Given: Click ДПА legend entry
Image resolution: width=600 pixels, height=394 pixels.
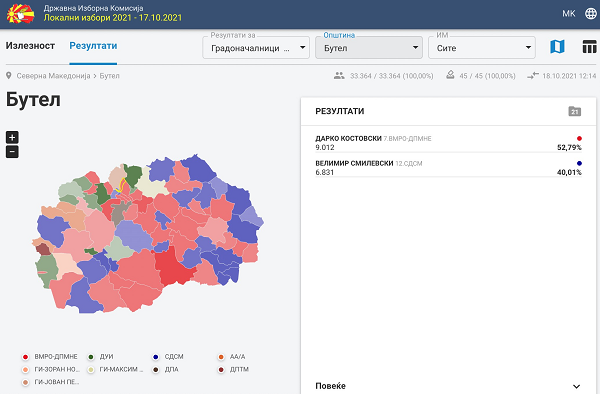Looking at the screenshot, I should pos(165,370).
